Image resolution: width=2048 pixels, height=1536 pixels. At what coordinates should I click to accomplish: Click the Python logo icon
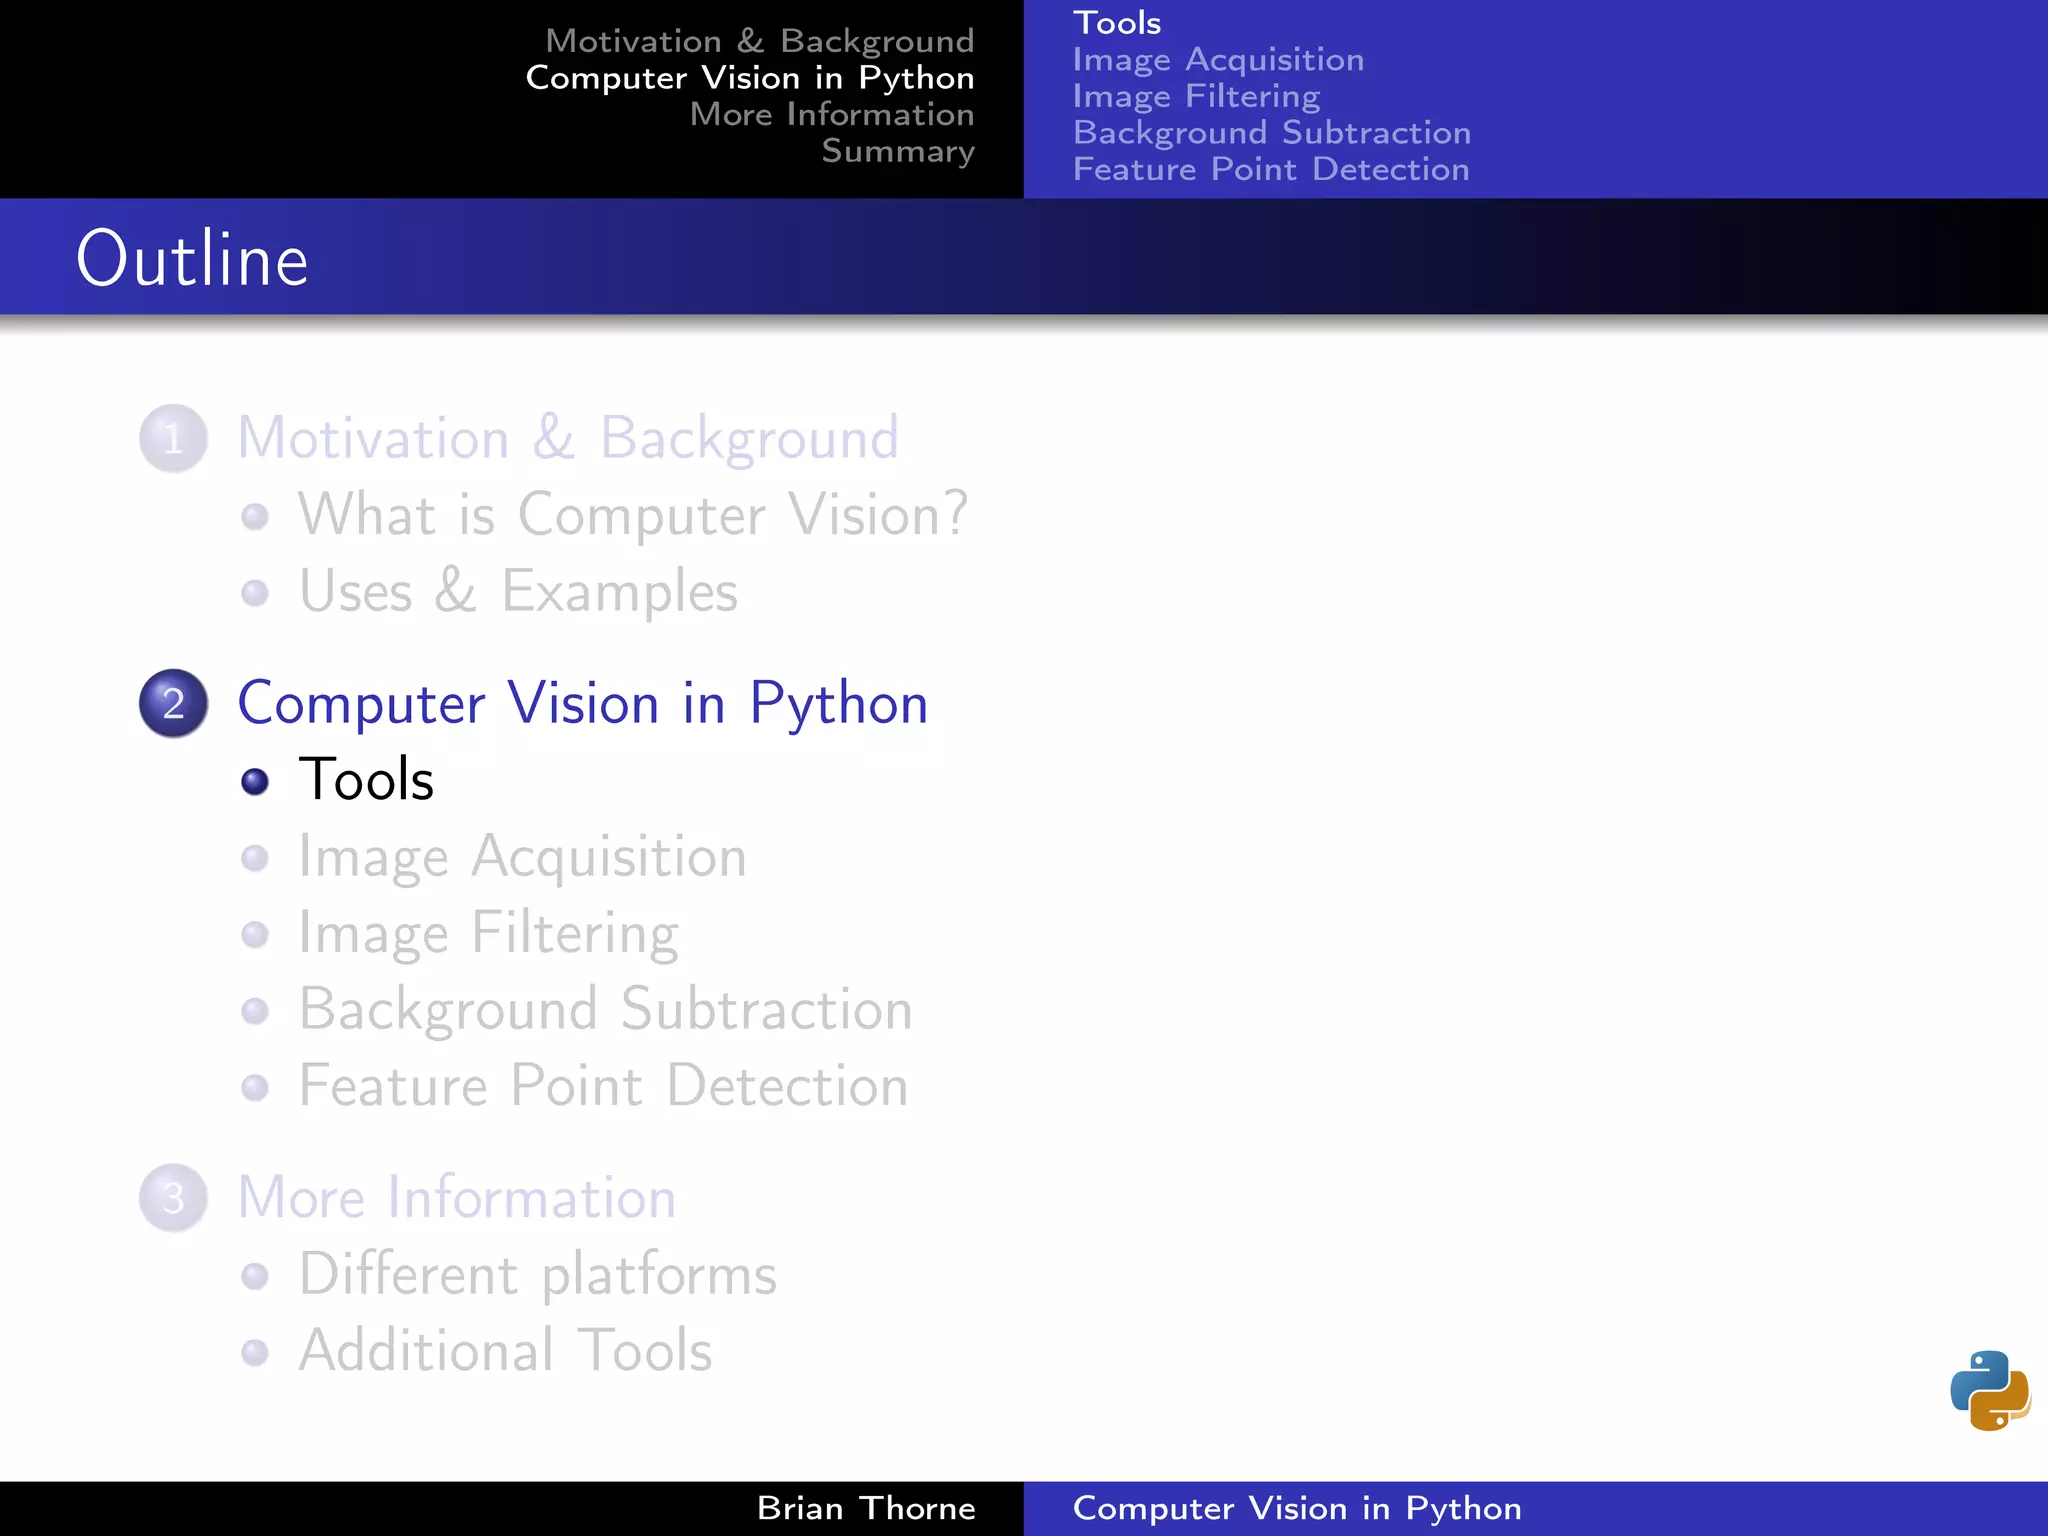(x=1990, y=1390)
